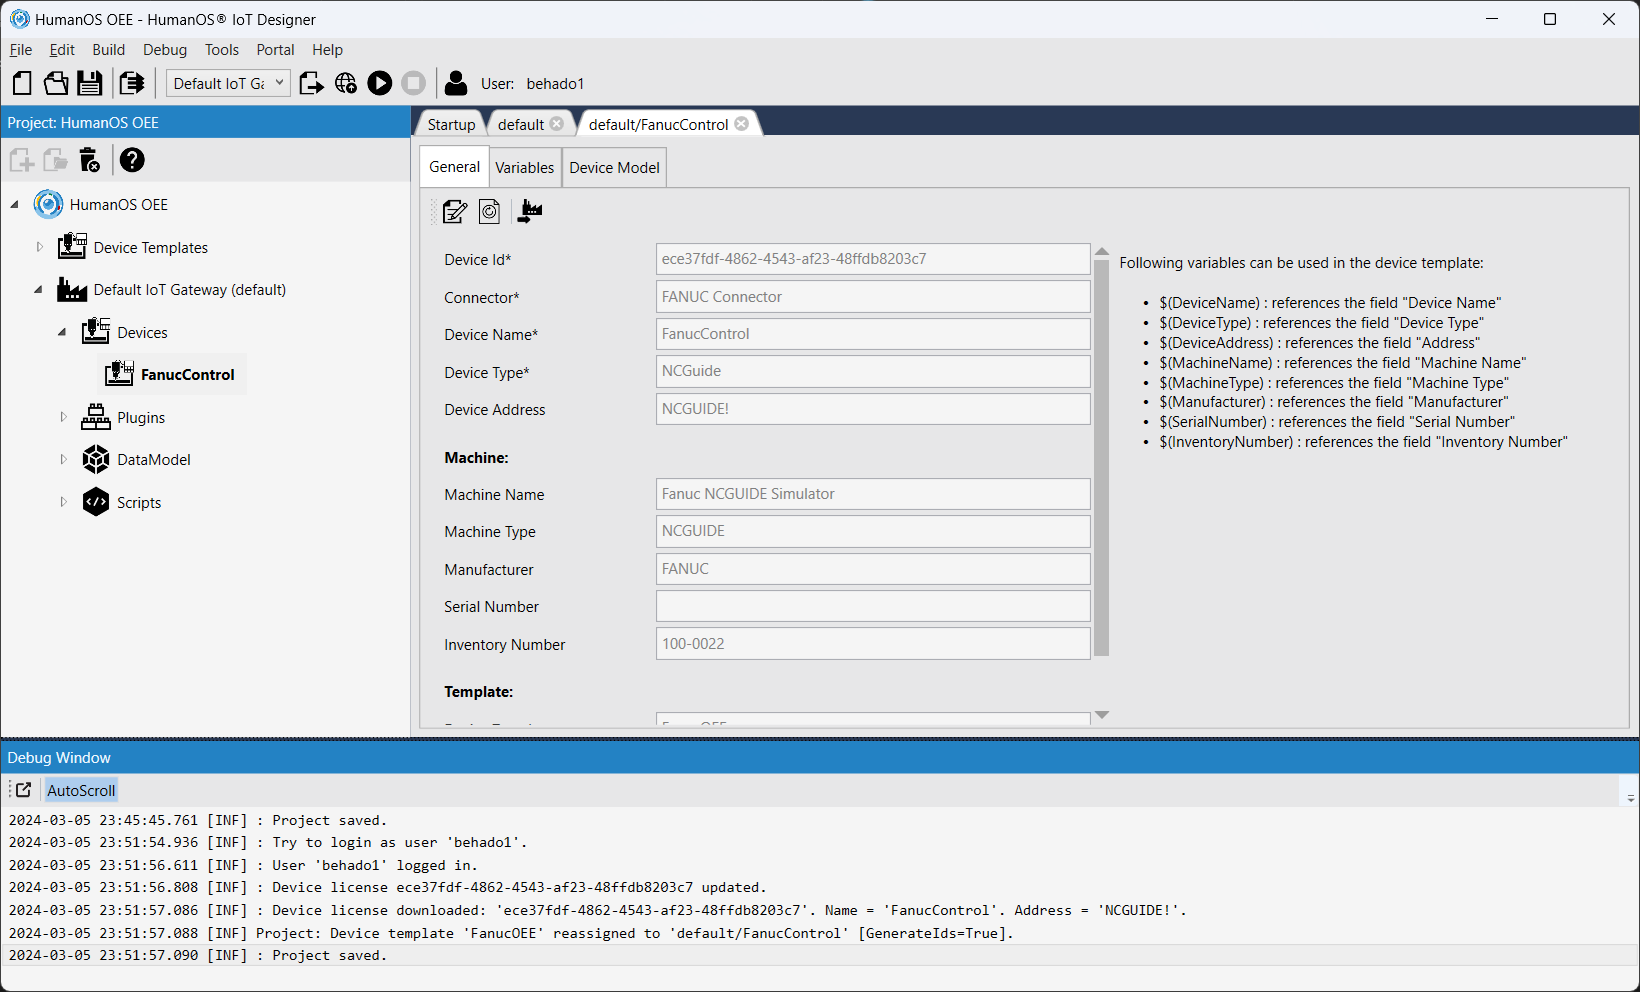The height and width of the screenshot is (992, 1640).
Task: Click the greyed-out Stop button
Action: [x=414, y=83]
